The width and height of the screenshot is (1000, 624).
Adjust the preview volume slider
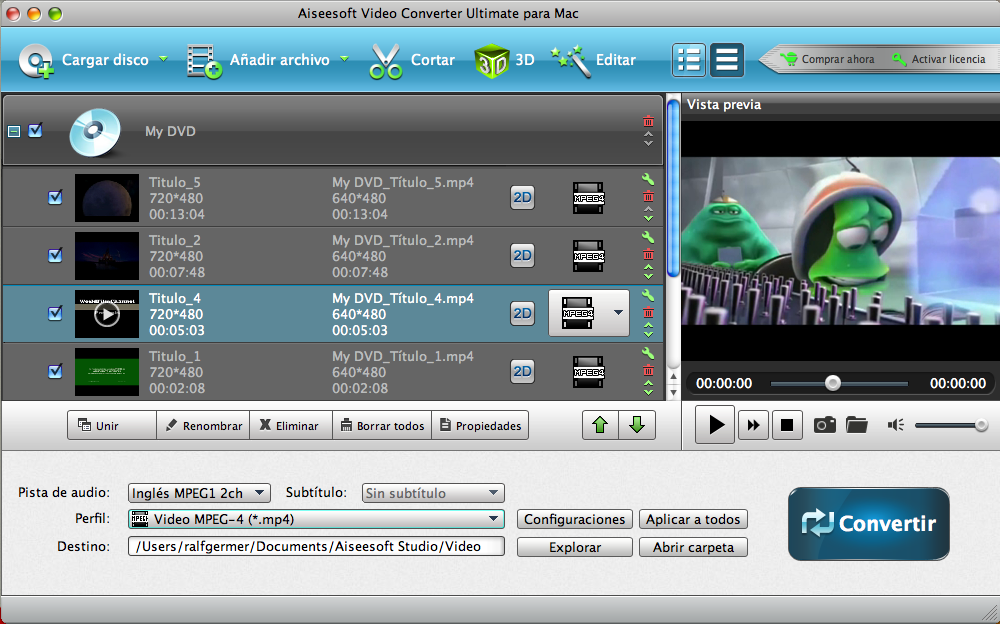pyautogui.click(x=951, y=426)
